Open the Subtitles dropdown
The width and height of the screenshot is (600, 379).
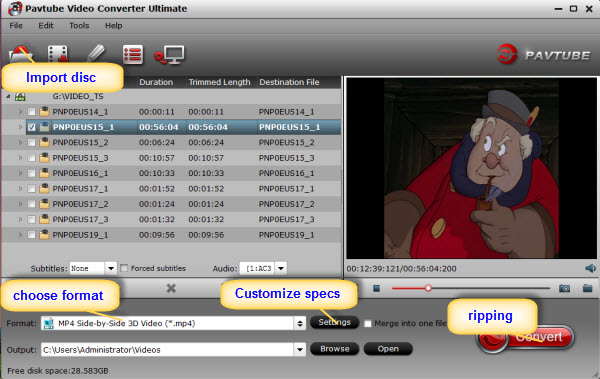[111, 268]
